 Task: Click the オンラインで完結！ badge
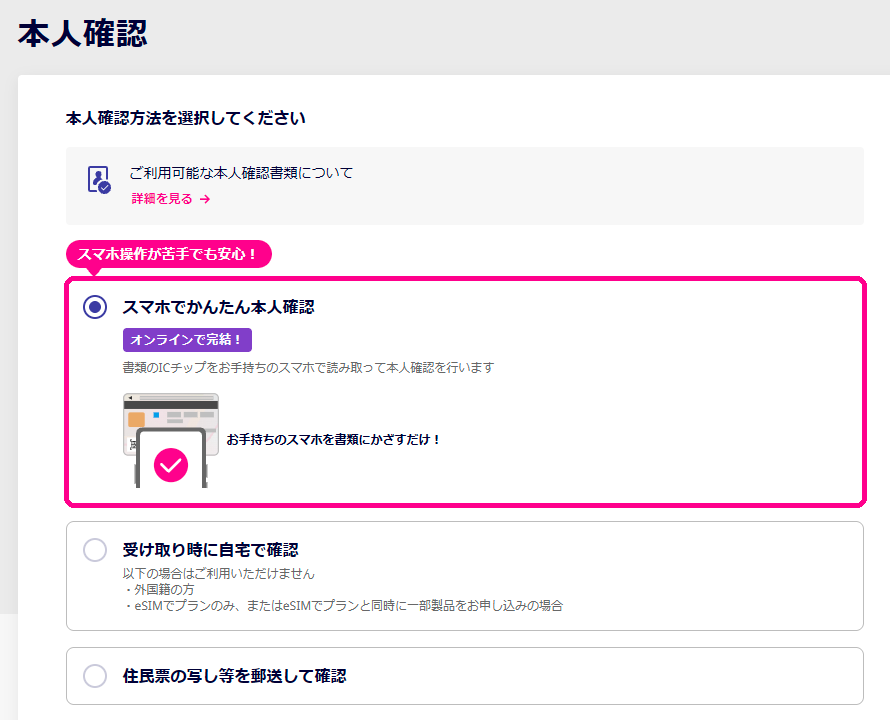click(187, 340)
